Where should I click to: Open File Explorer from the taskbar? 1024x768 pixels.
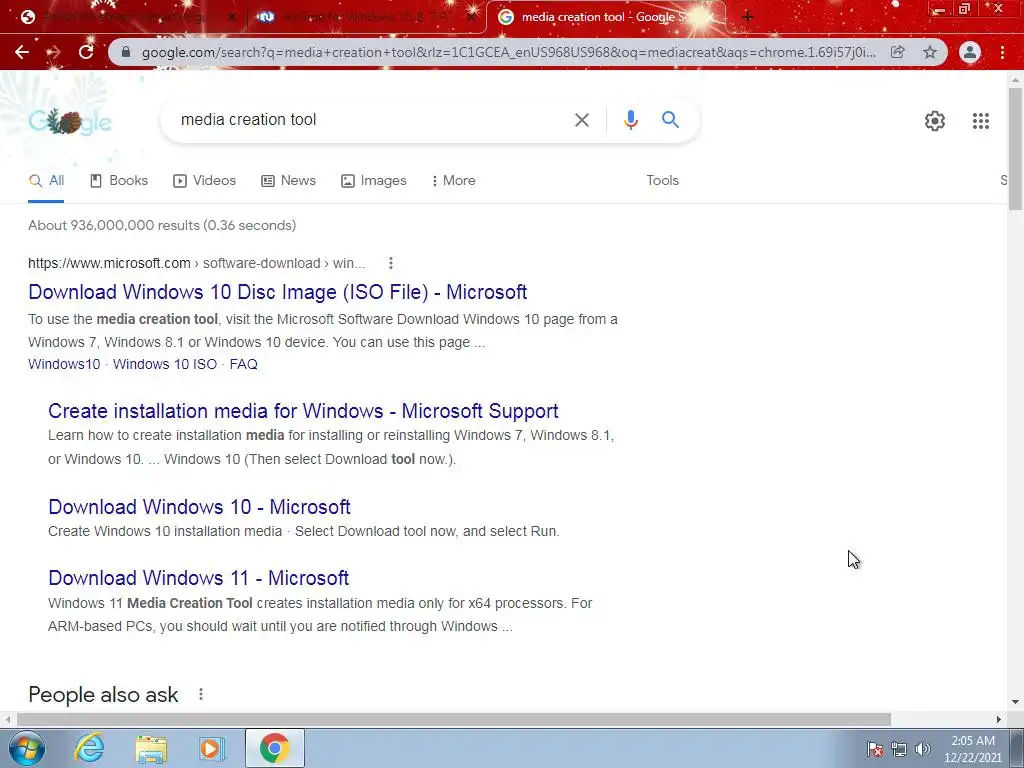pos(151,748)
